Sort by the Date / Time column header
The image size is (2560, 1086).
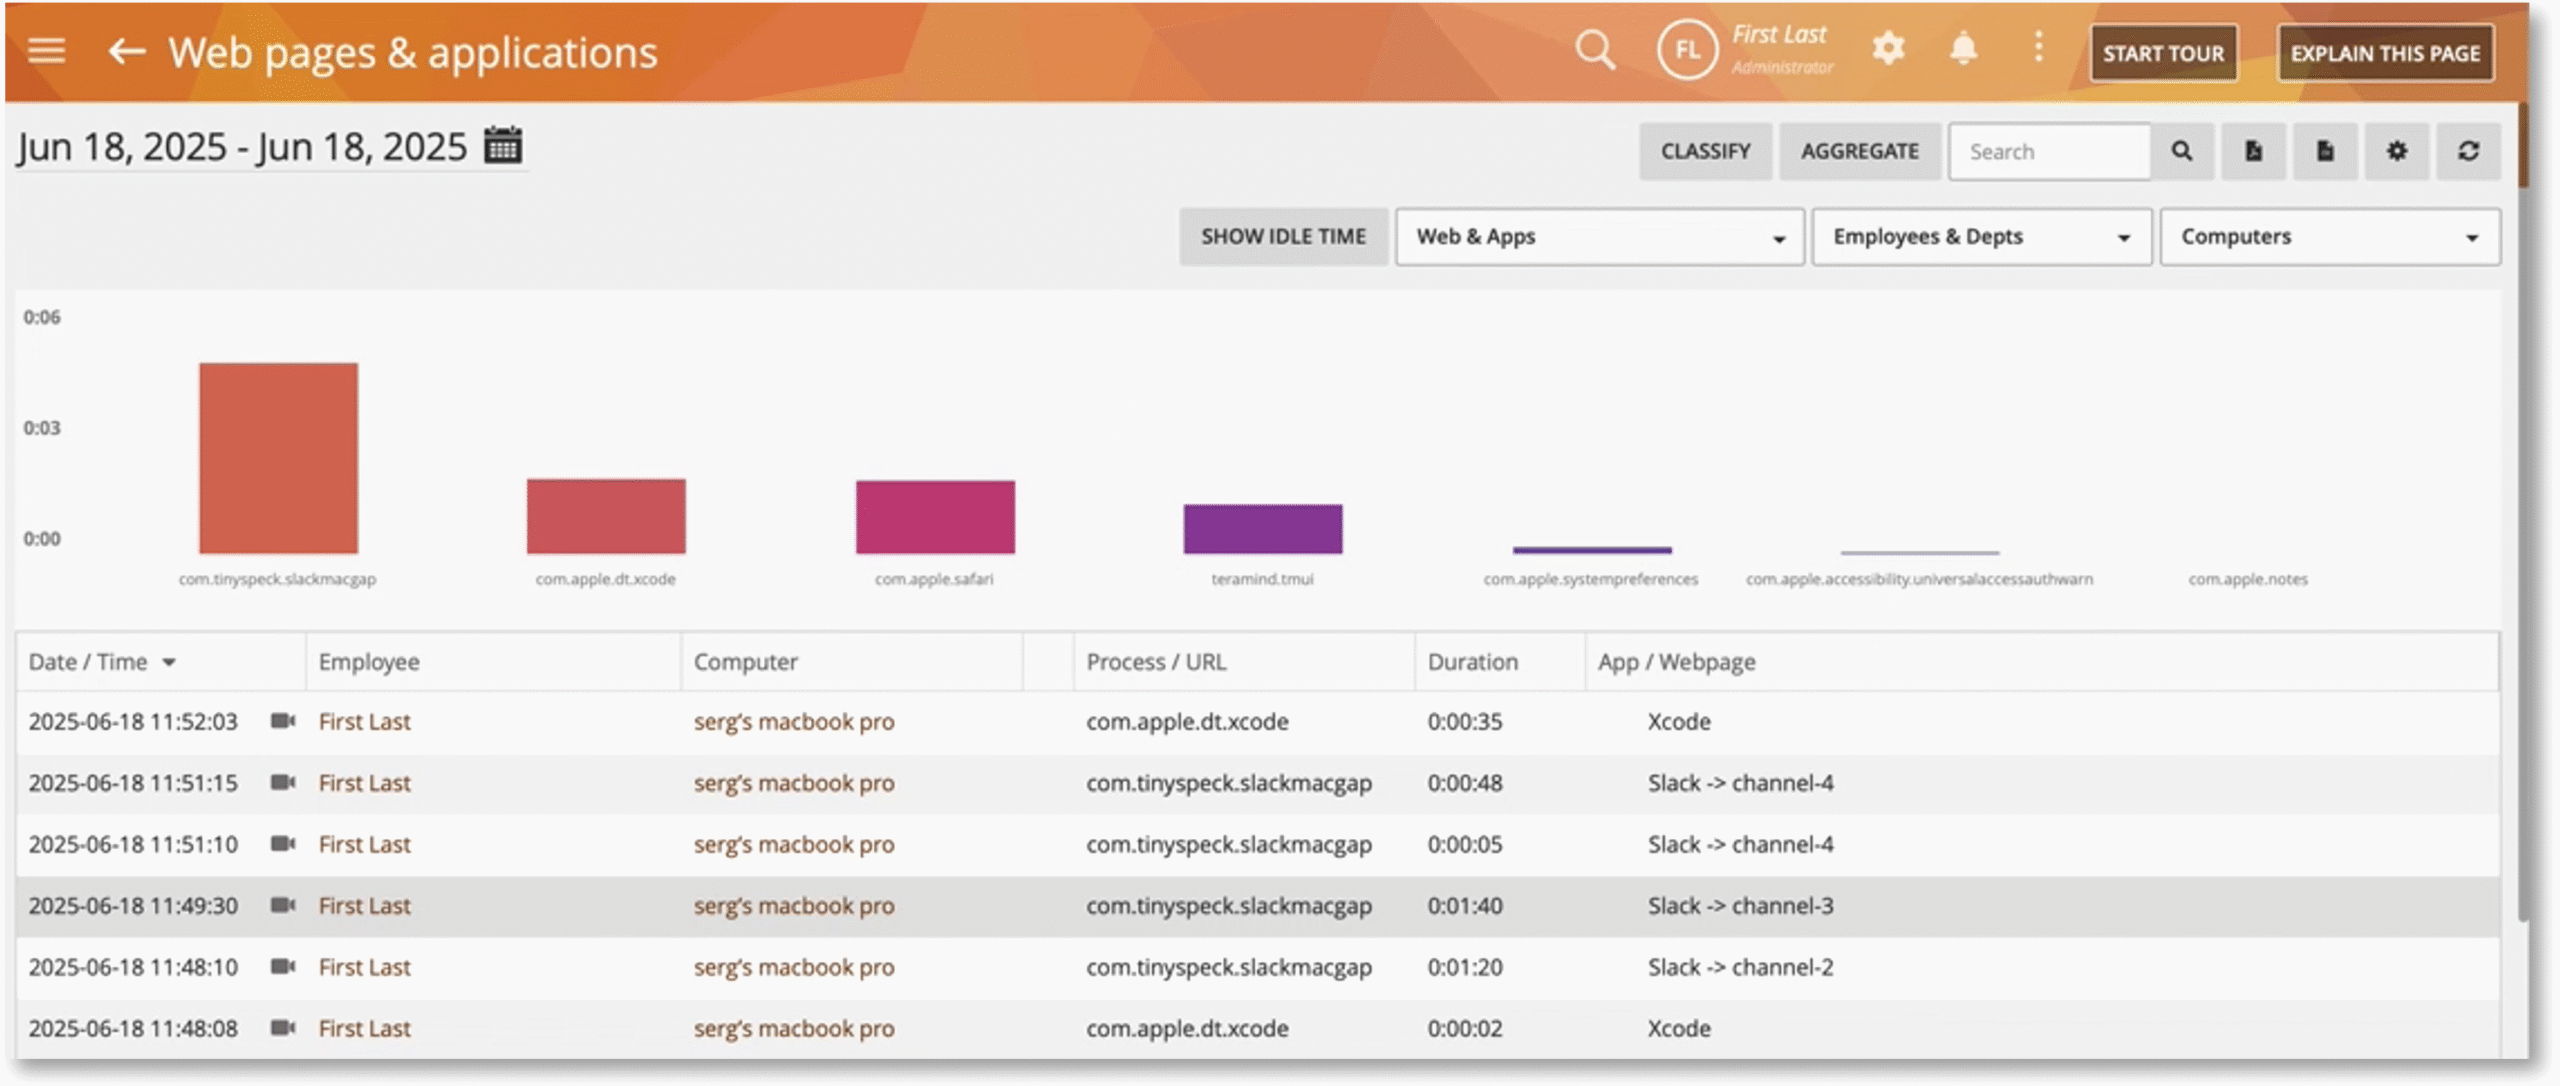89,662
